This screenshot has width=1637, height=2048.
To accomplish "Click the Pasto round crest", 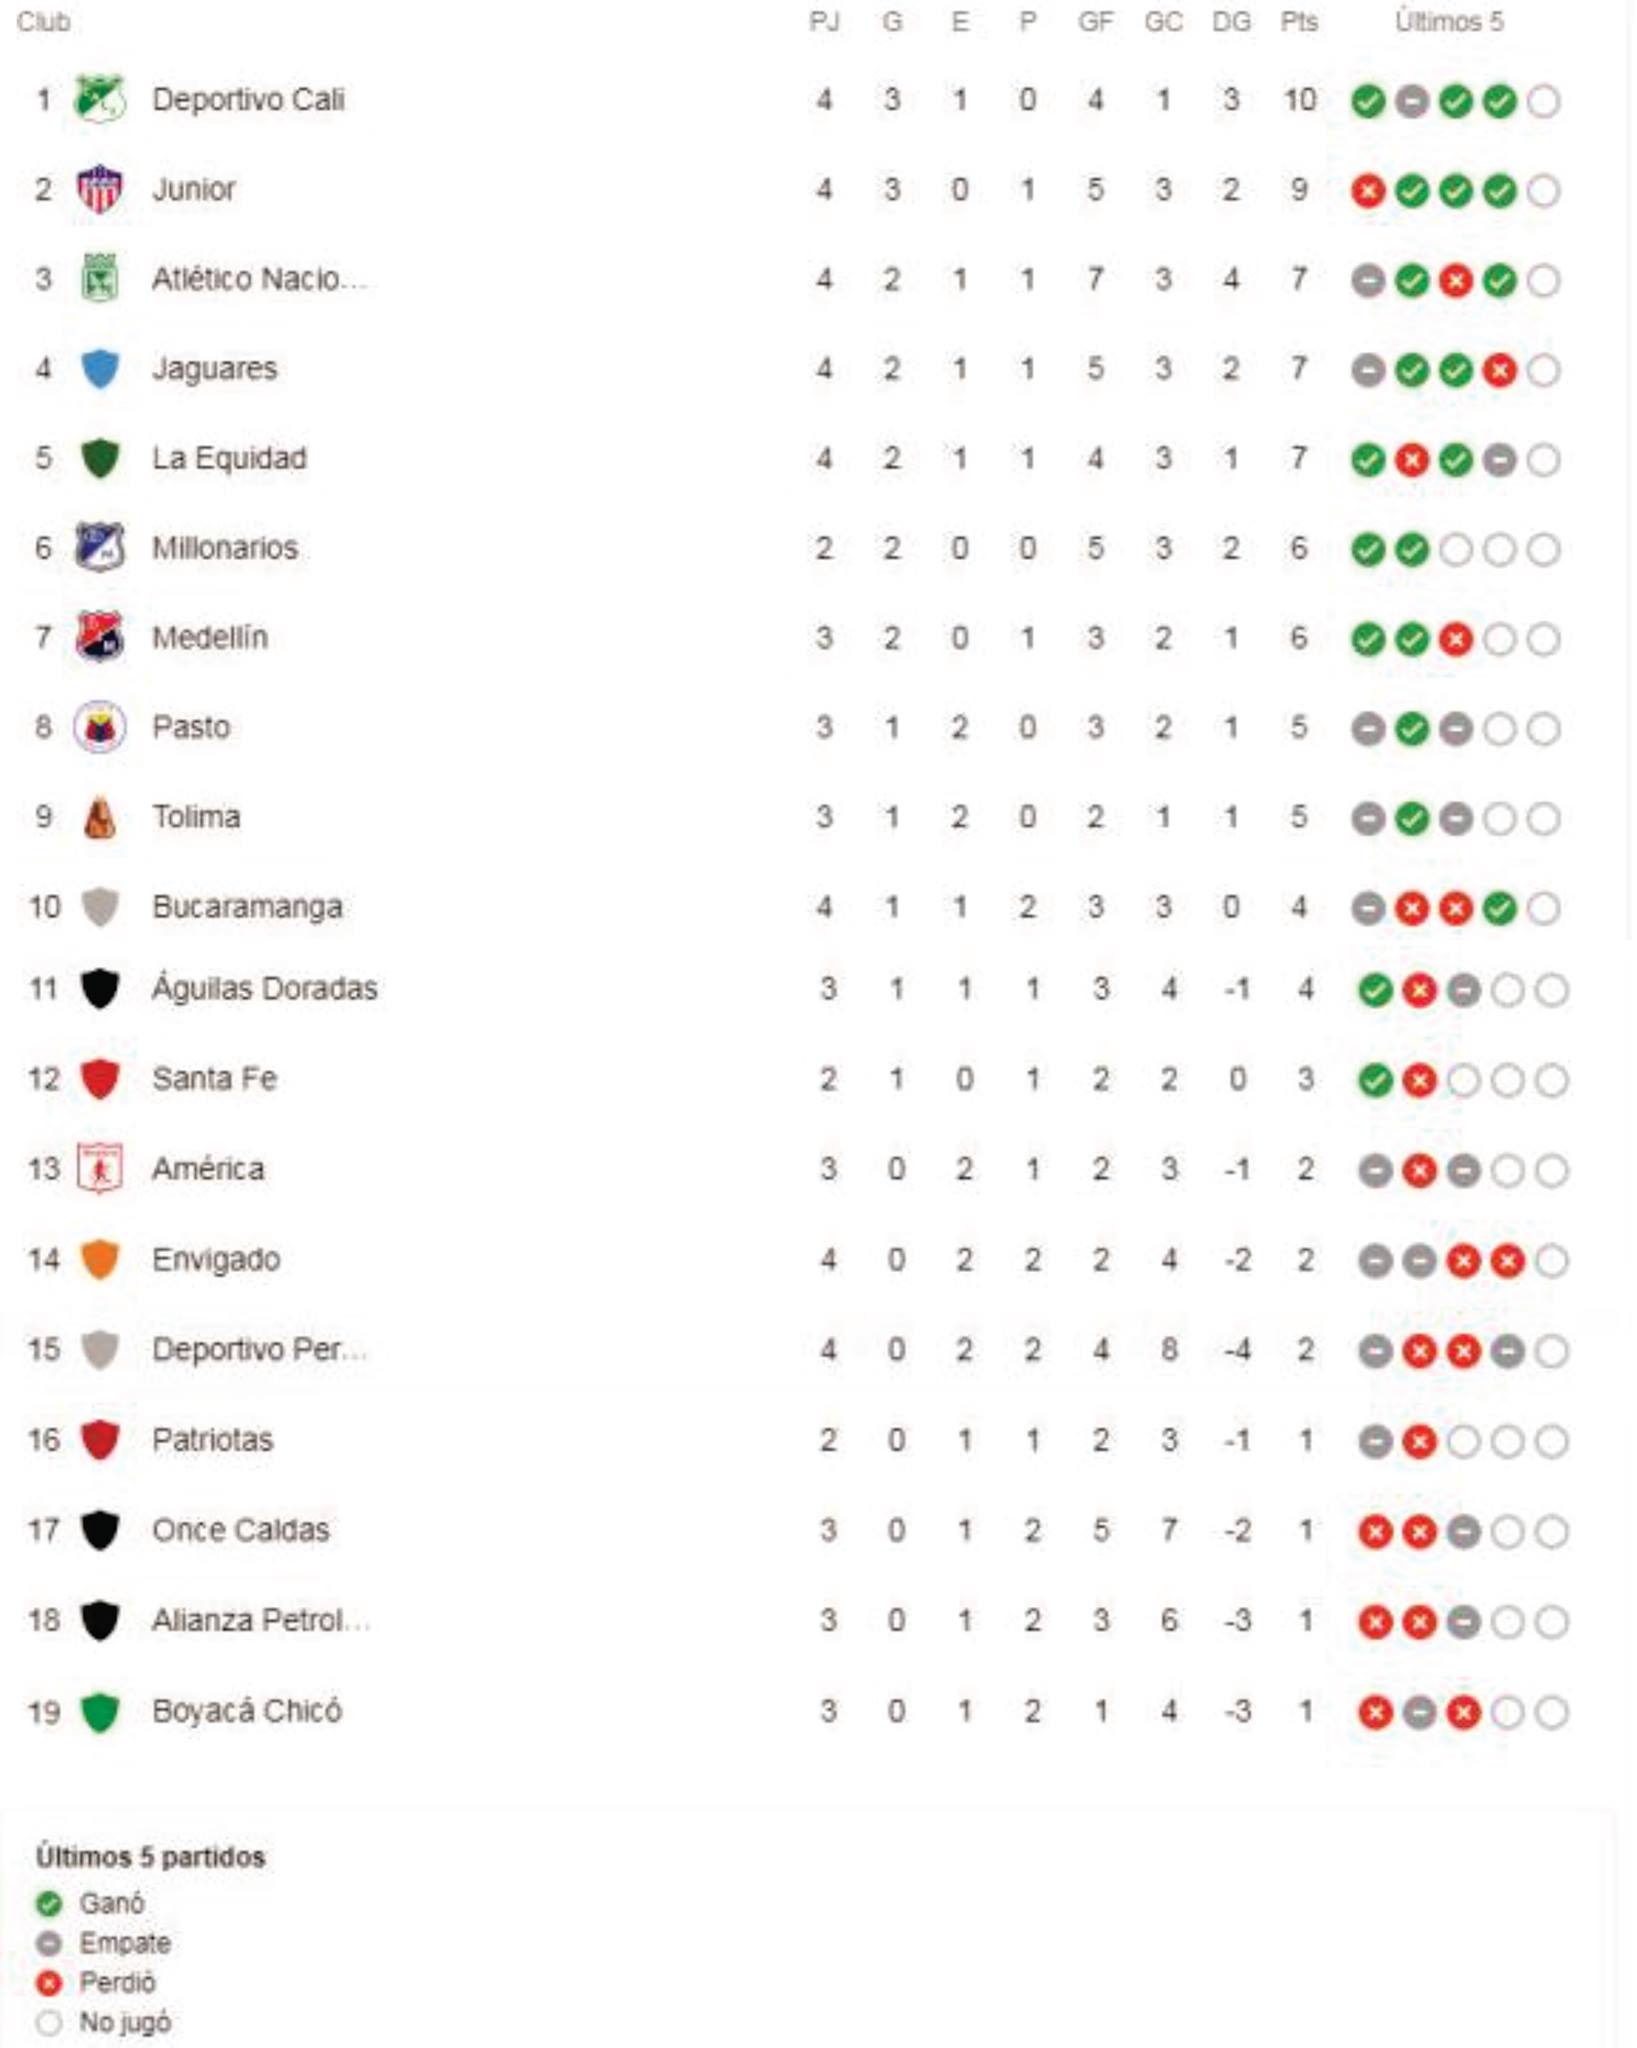I will (x=100, y=727).
